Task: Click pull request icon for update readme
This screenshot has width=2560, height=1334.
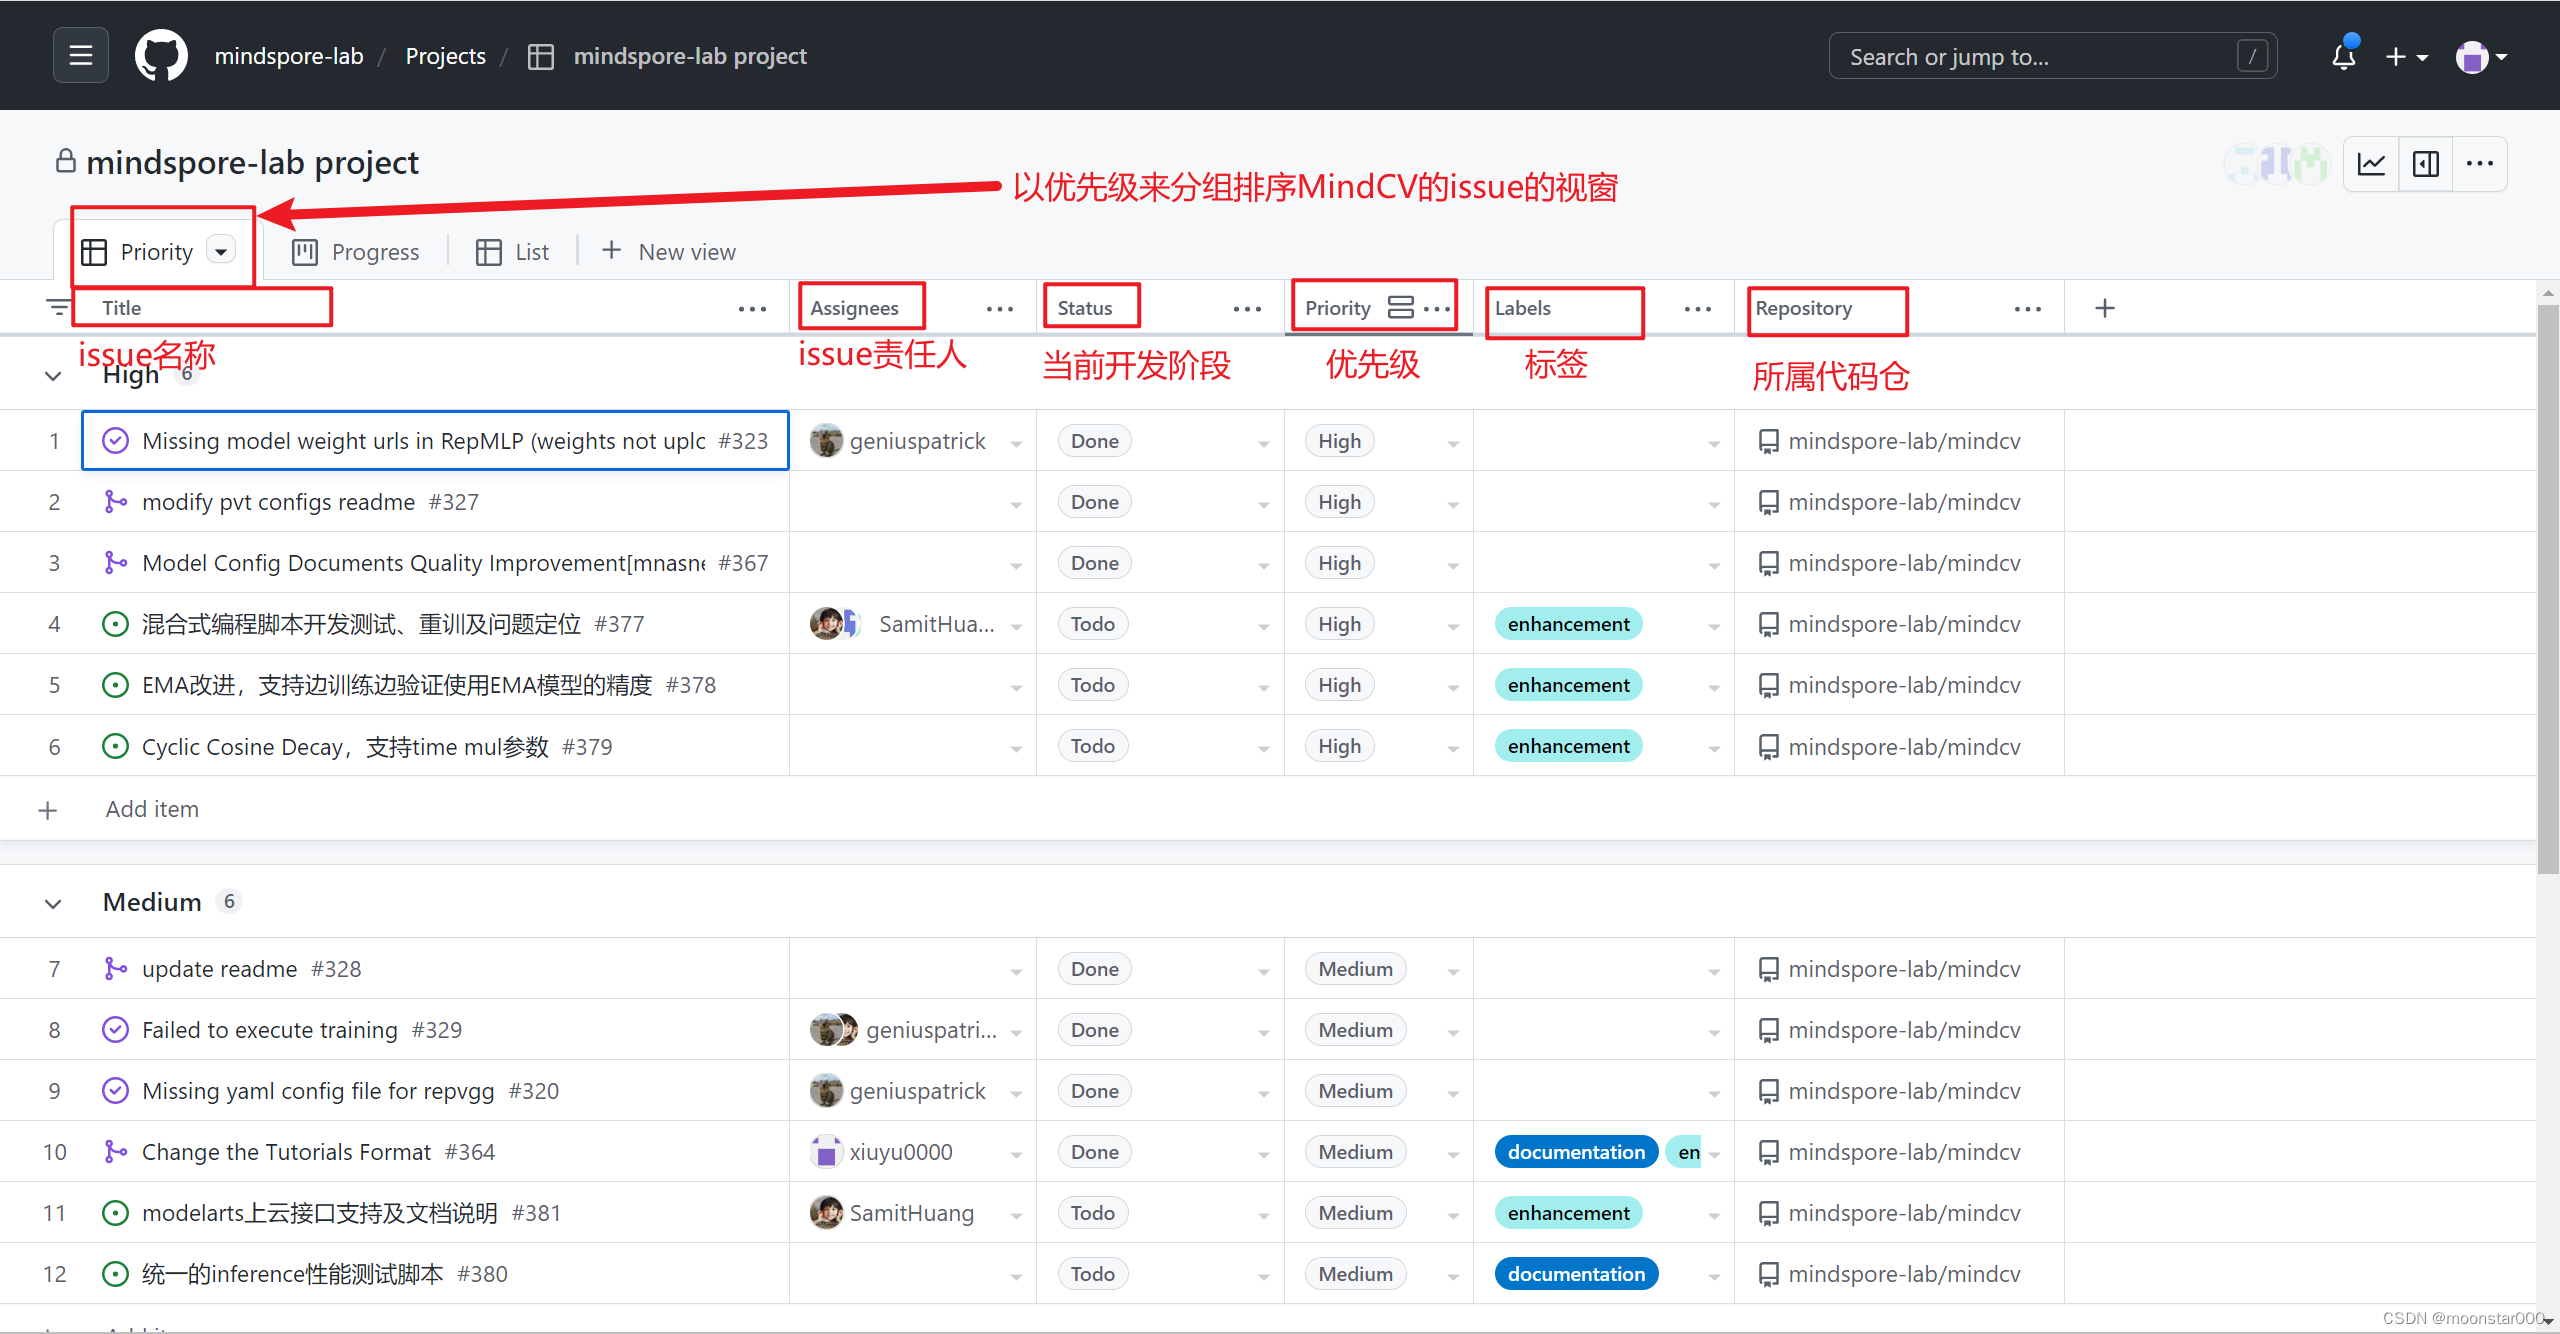Action: tap(116, 969)
